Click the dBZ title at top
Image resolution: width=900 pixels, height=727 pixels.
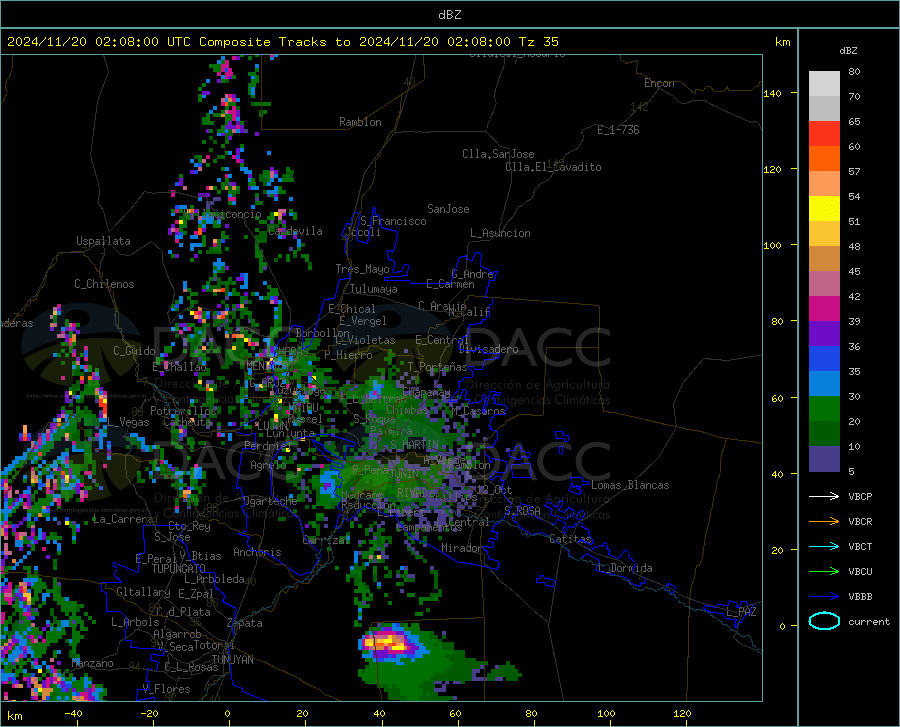pyautogui.click(x=449, y=14)
